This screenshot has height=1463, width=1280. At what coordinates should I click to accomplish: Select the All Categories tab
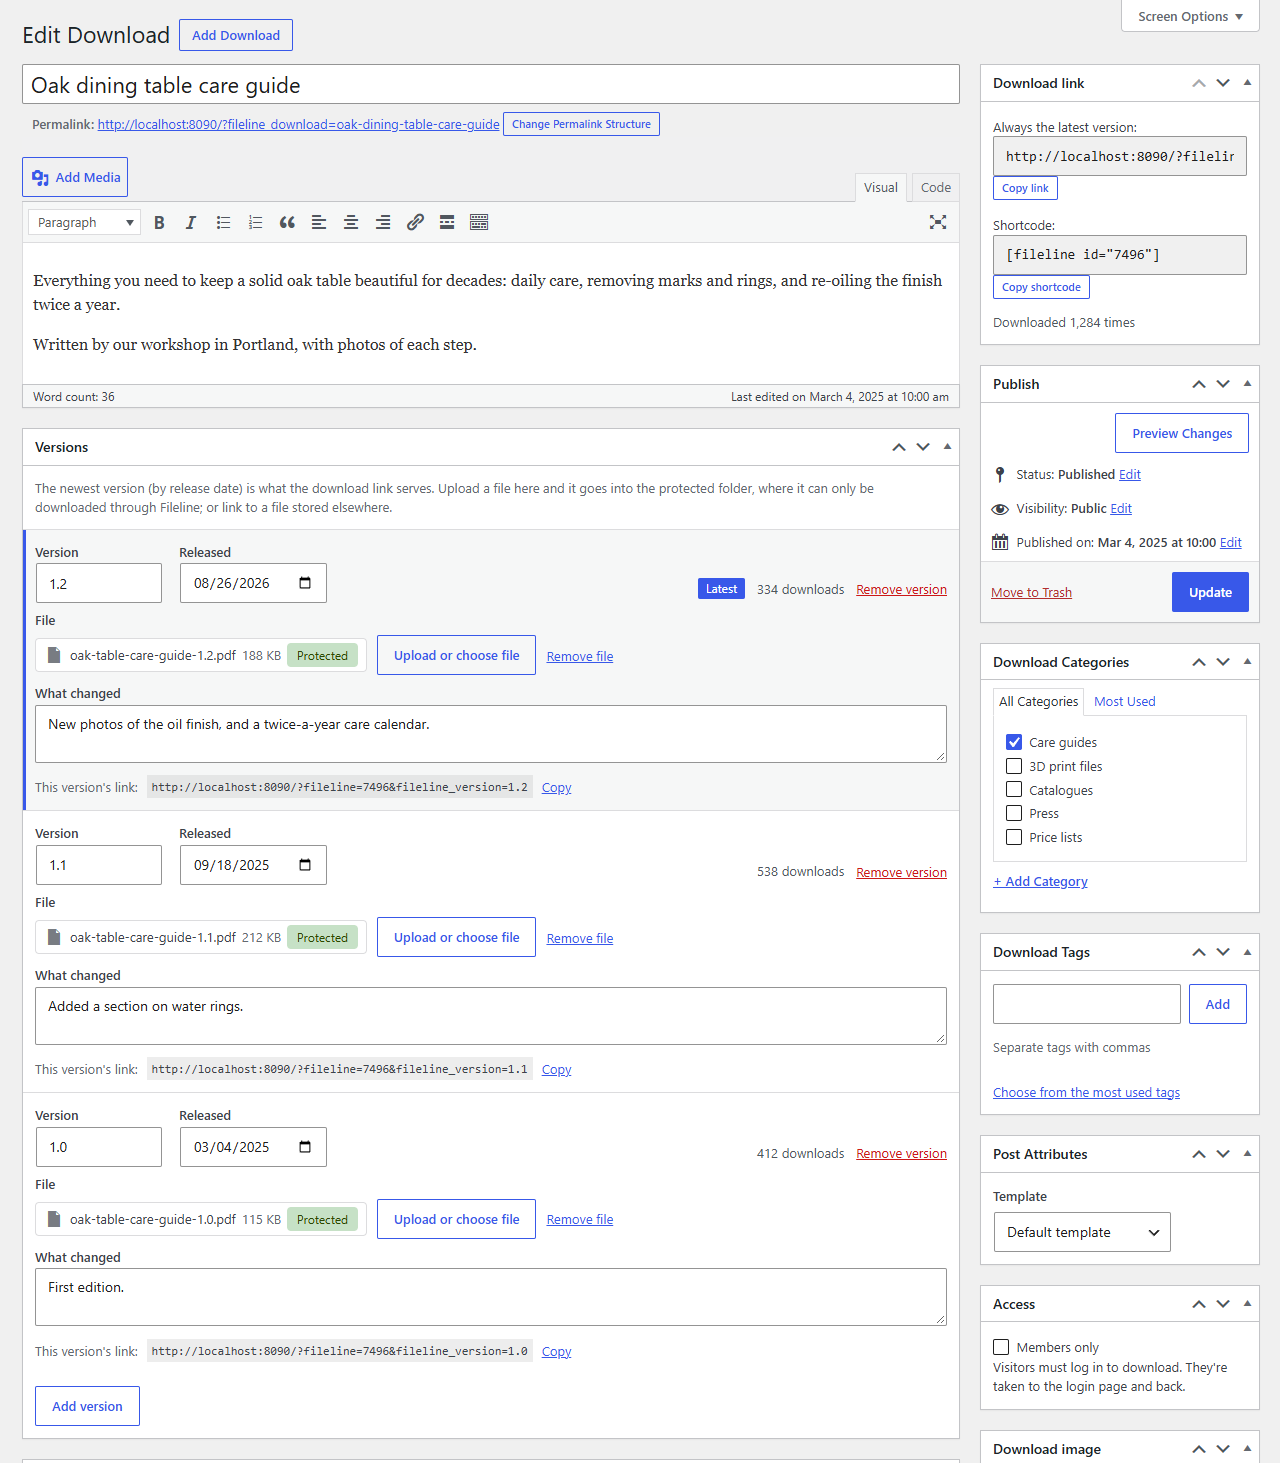(1038, 701)
